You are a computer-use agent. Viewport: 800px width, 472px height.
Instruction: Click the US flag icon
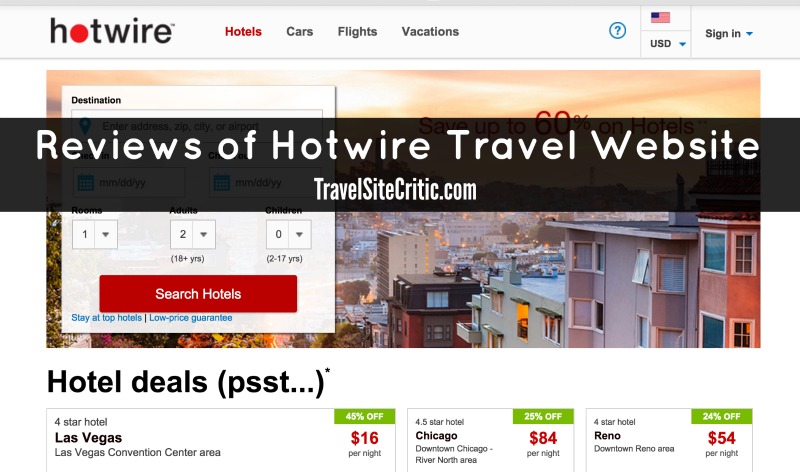pos(660,17)
